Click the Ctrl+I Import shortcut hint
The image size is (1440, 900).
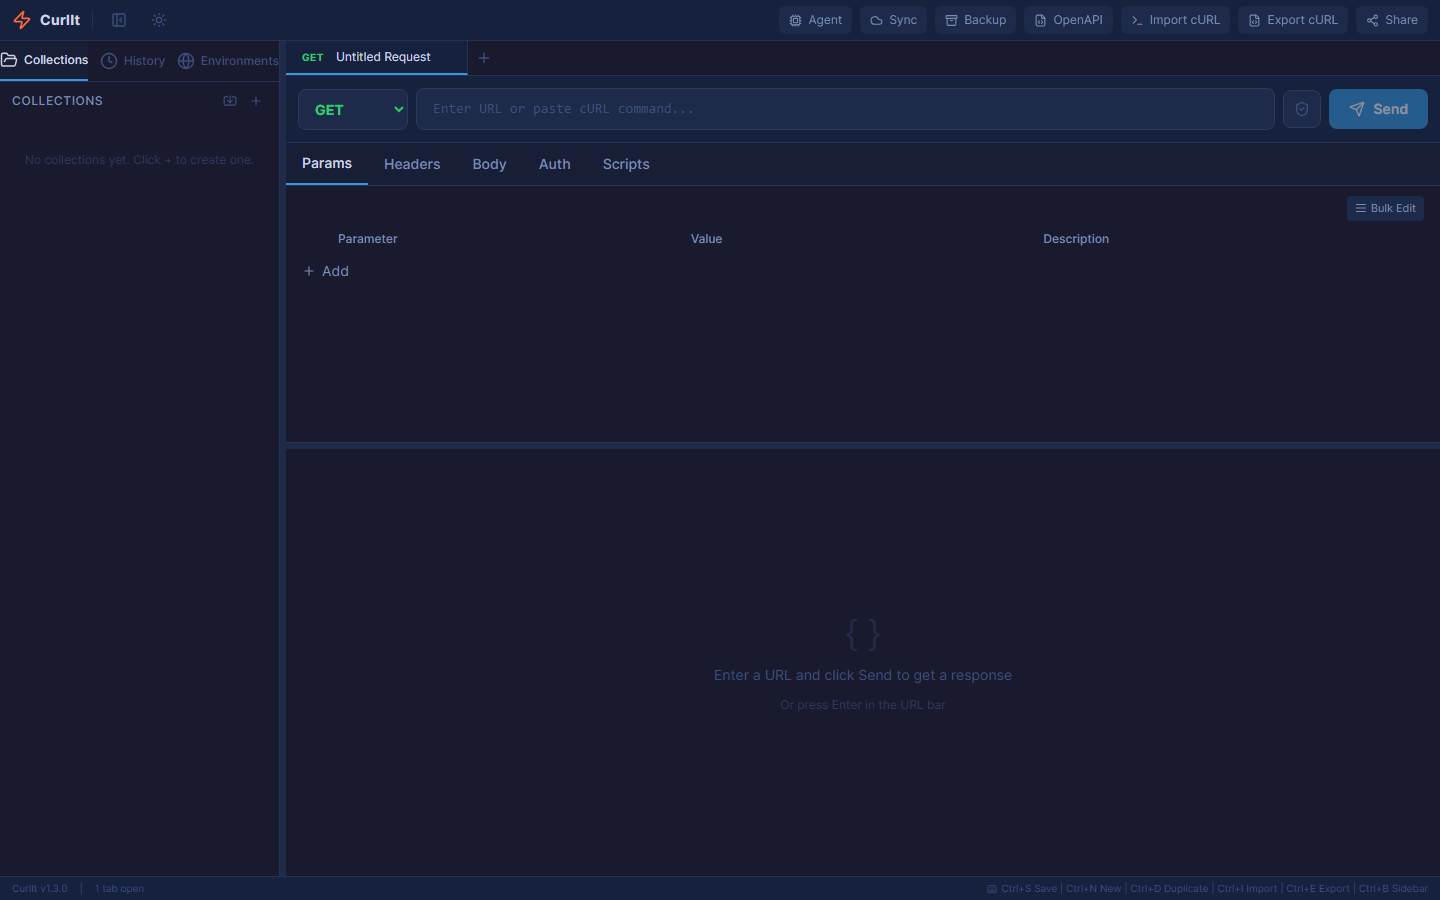(x=1247, y=889)
